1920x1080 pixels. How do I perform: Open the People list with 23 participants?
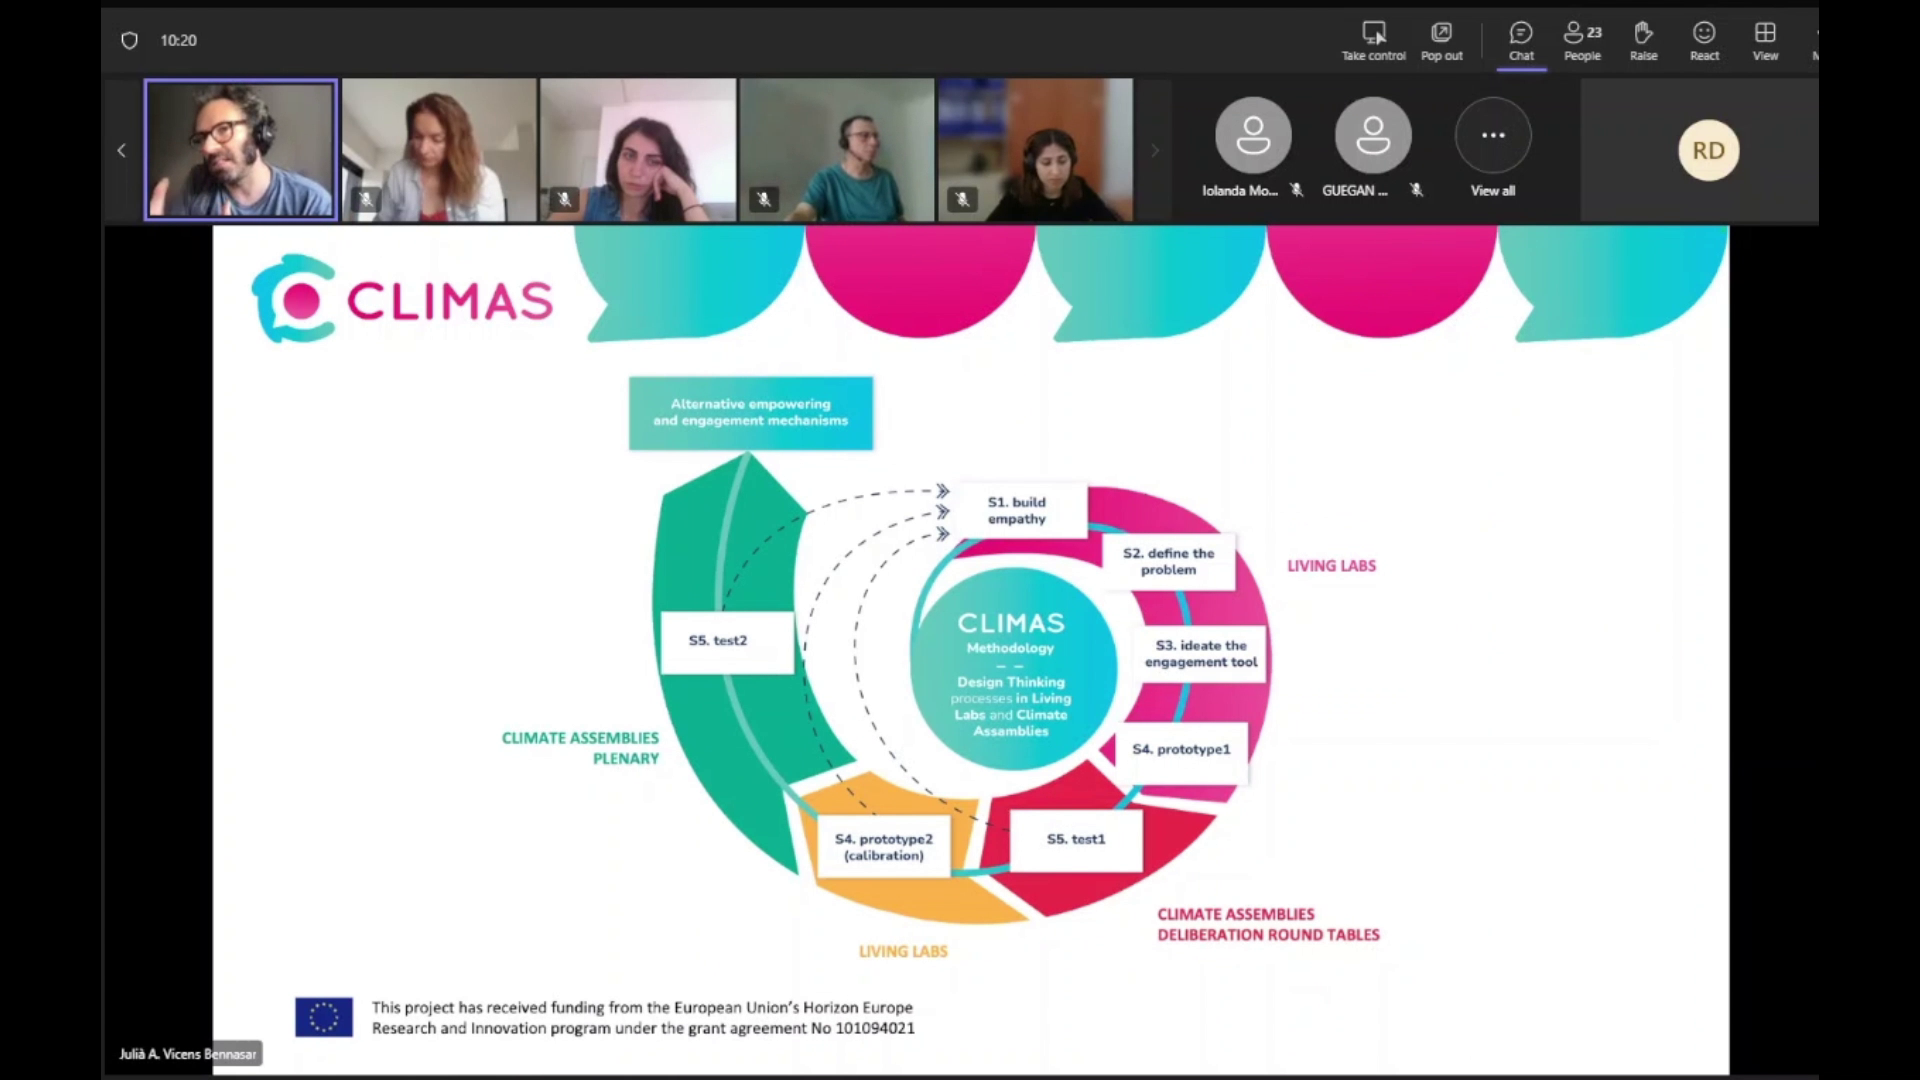pos(1582,42)
